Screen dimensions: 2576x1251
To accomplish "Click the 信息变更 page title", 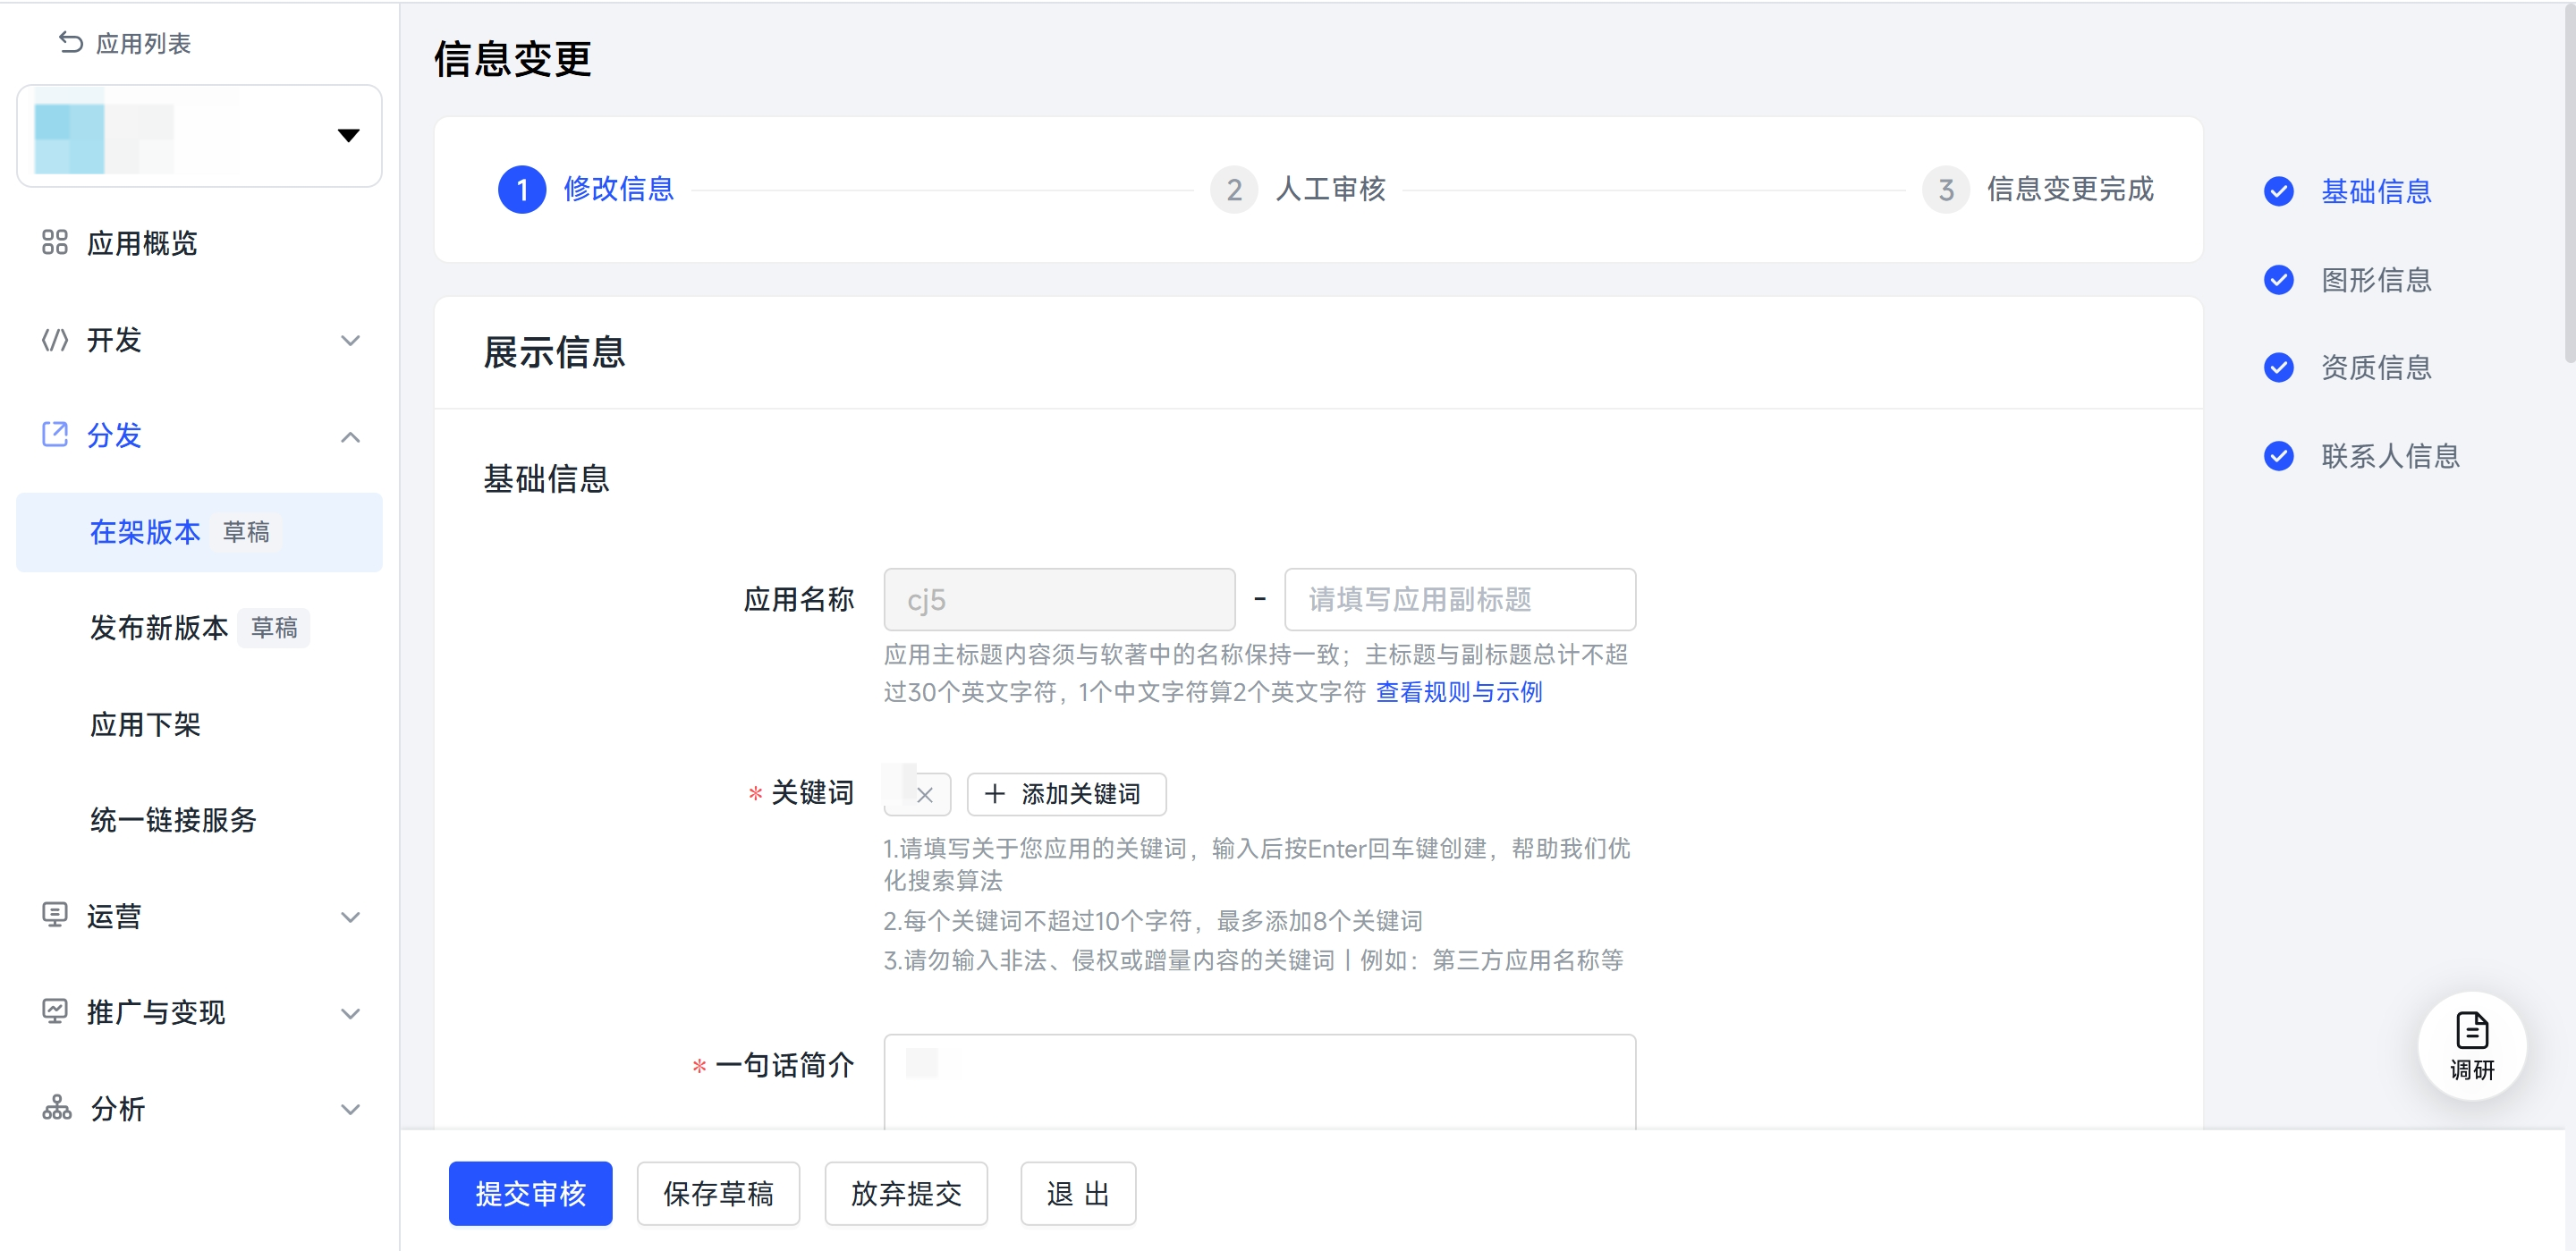I will pyautogui.click(x=512, y=59).
